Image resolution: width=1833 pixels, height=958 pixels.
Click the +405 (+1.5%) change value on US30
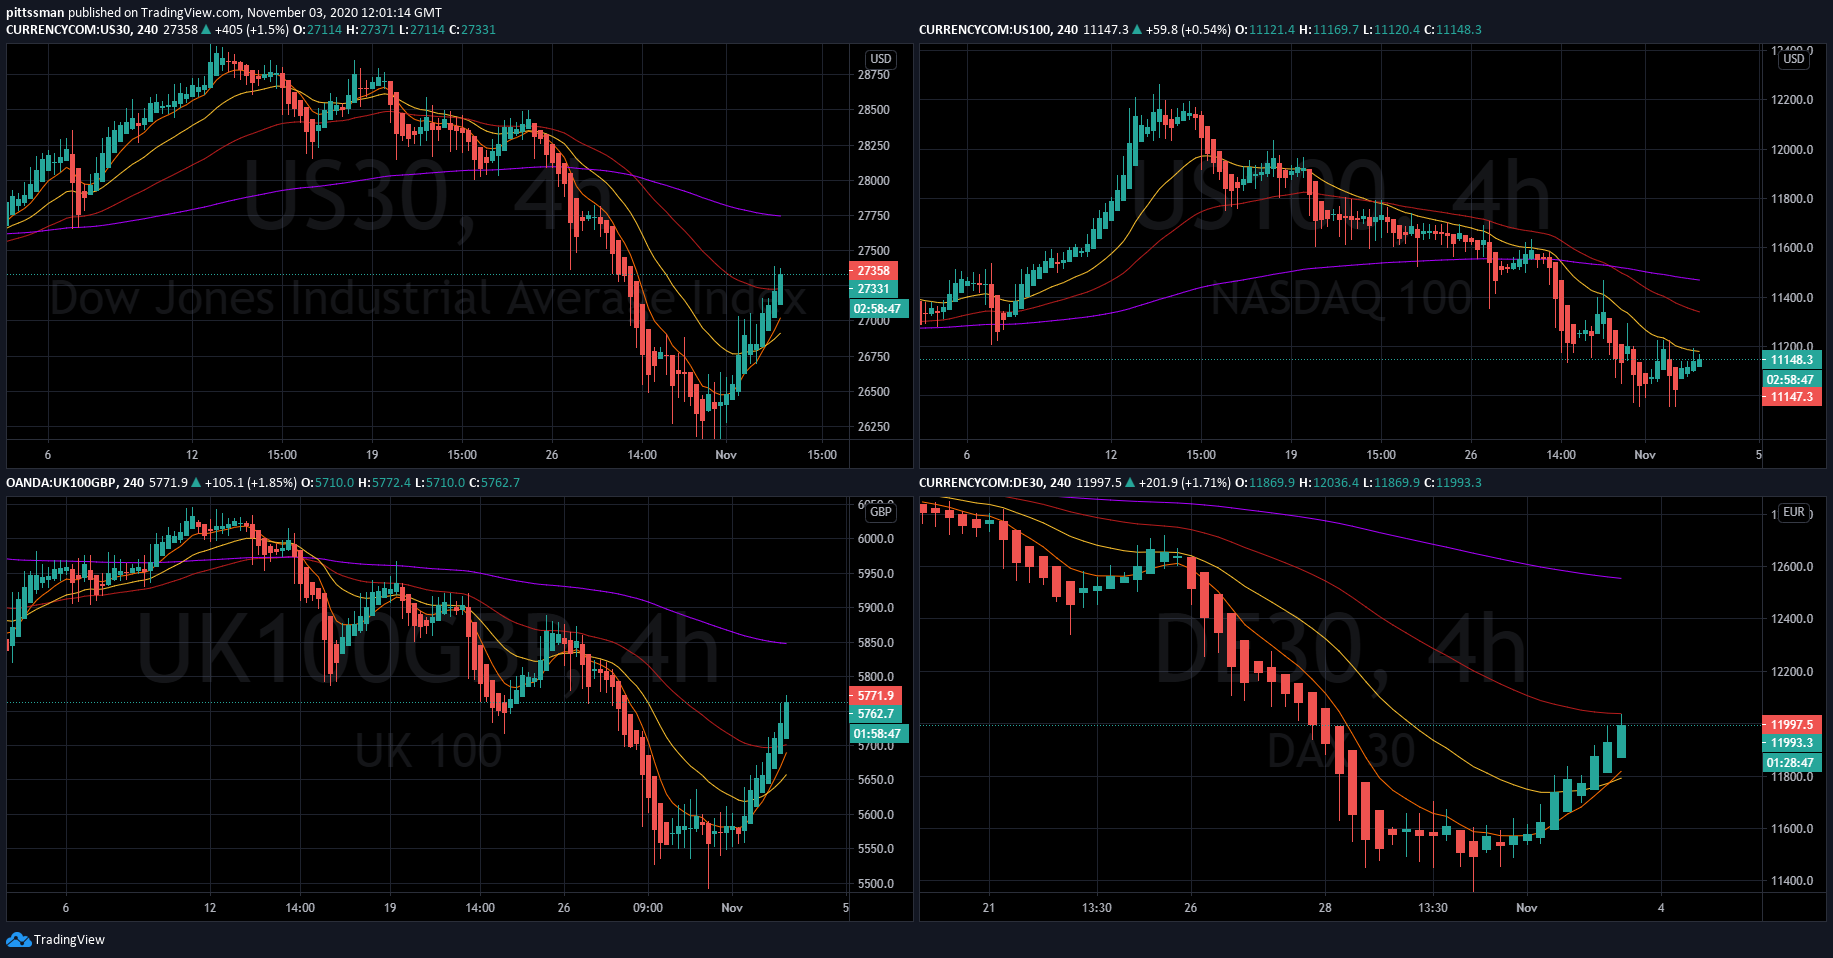tap(252, 30)
